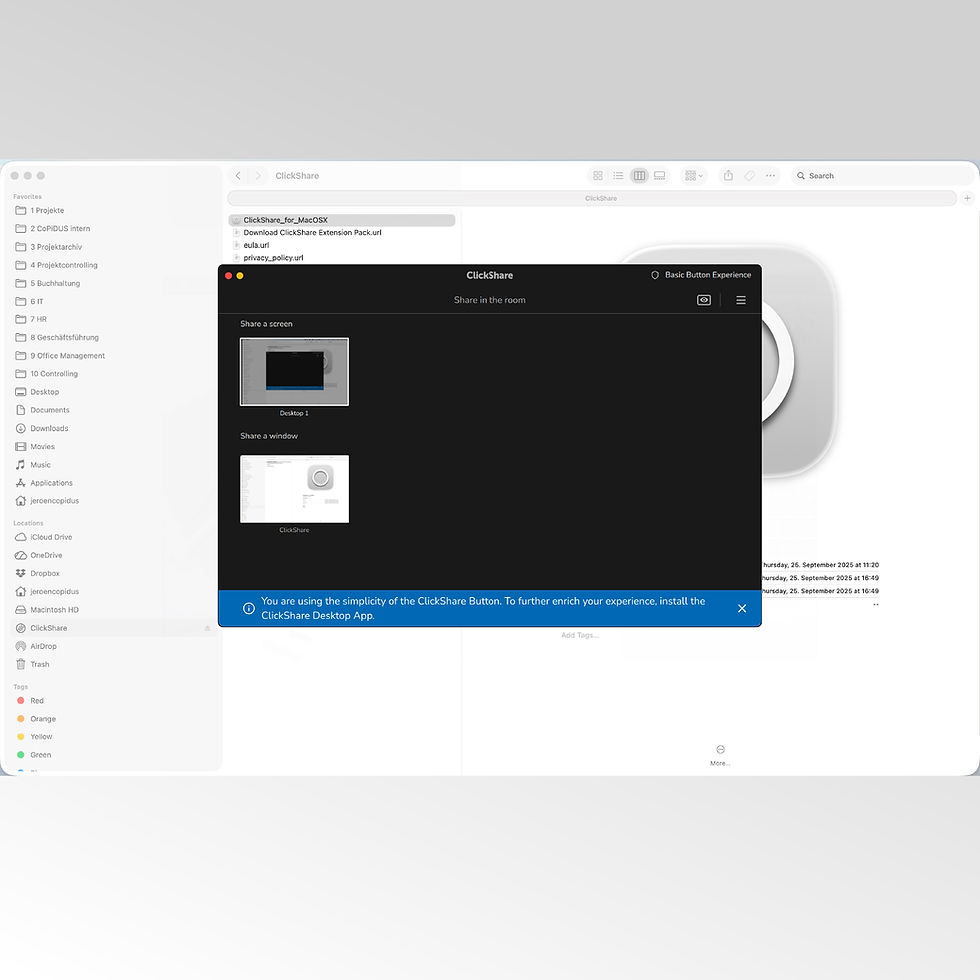The height and width of the screenshot is (980, 980).
Task: Select ClickShare_for_MacOSX file
Action: pos(342,220)
